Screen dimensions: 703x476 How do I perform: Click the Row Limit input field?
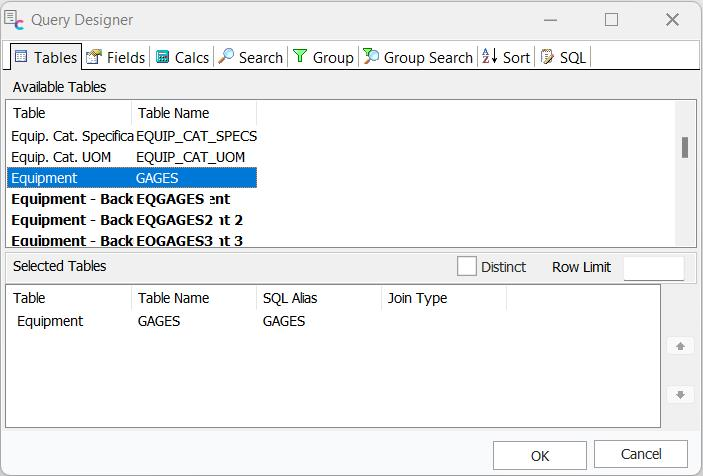653,267
